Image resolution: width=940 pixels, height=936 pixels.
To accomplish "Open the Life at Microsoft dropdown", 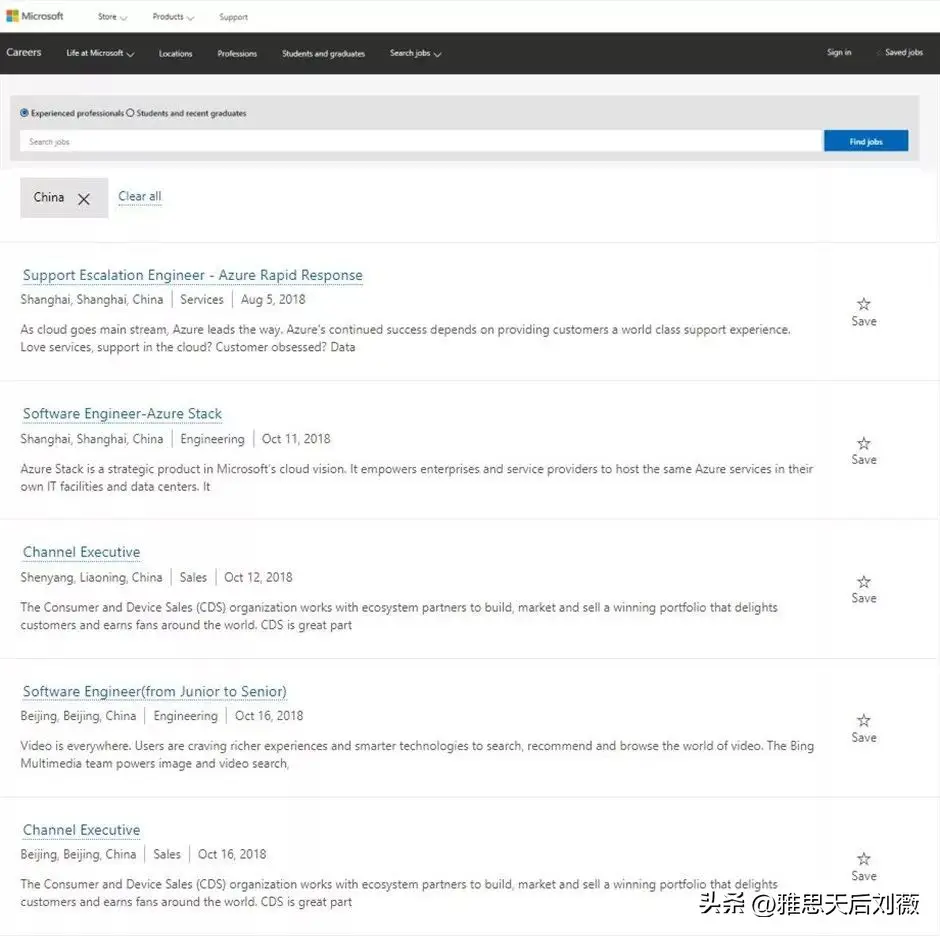I will pos(100,53).
